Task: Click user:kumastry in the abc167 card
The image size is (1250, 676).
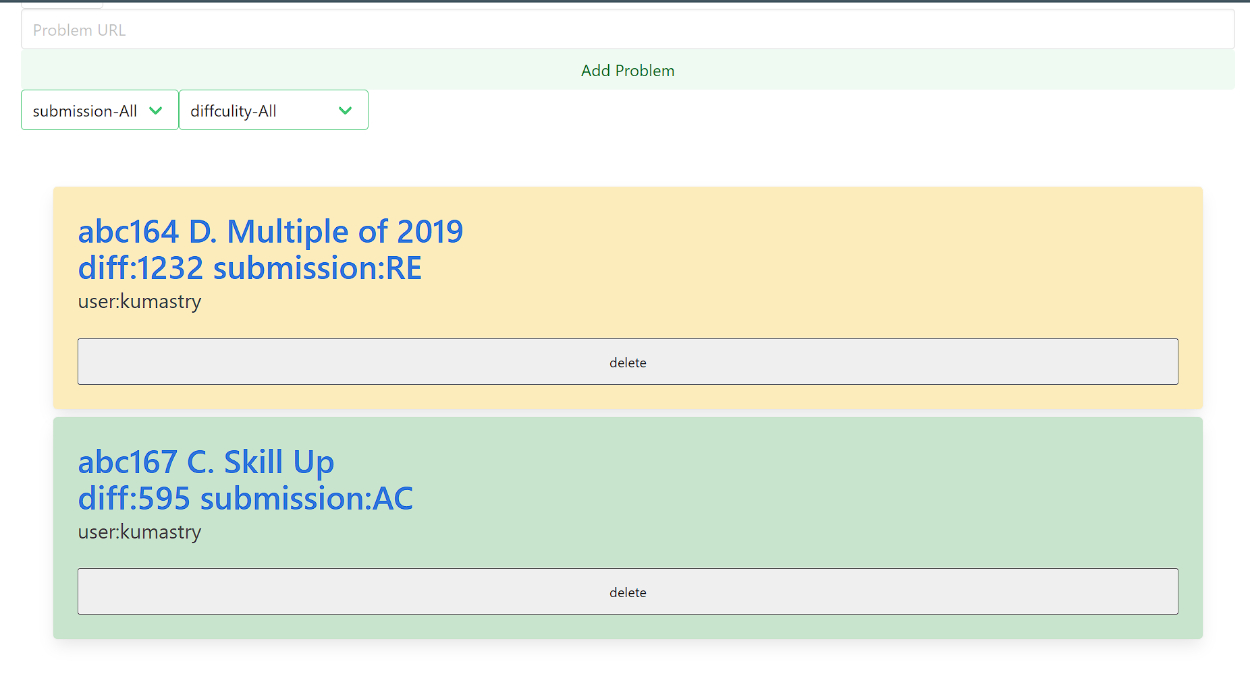Action: coord(140,532)
